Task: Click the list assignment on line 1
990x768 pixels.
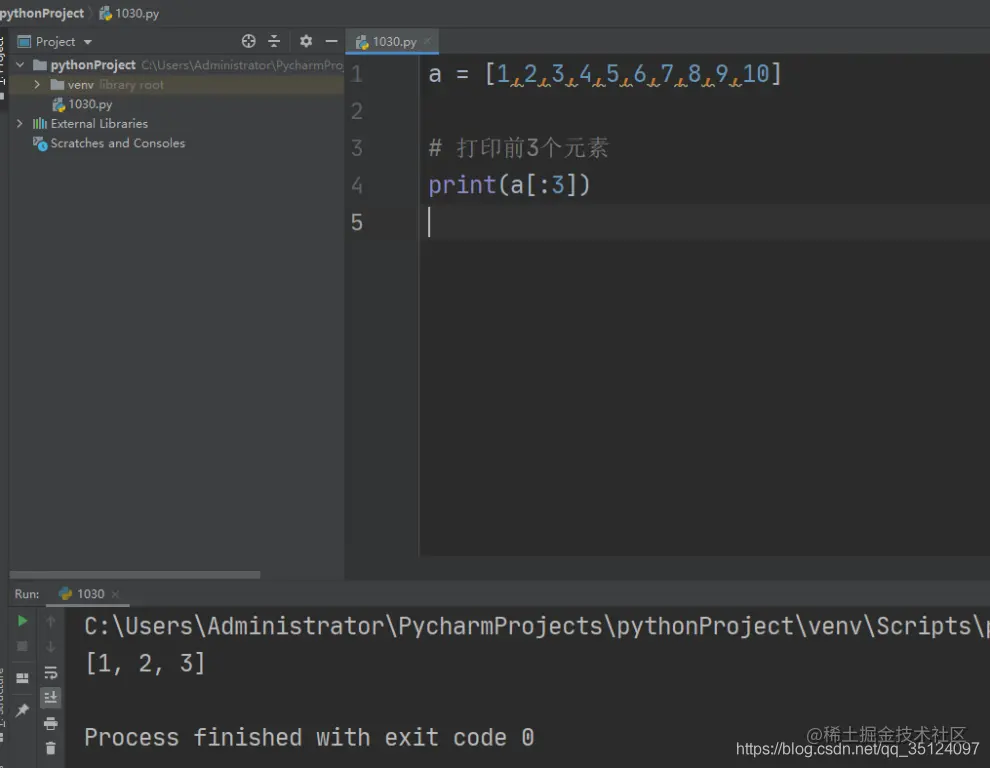Action: [605, 74]
